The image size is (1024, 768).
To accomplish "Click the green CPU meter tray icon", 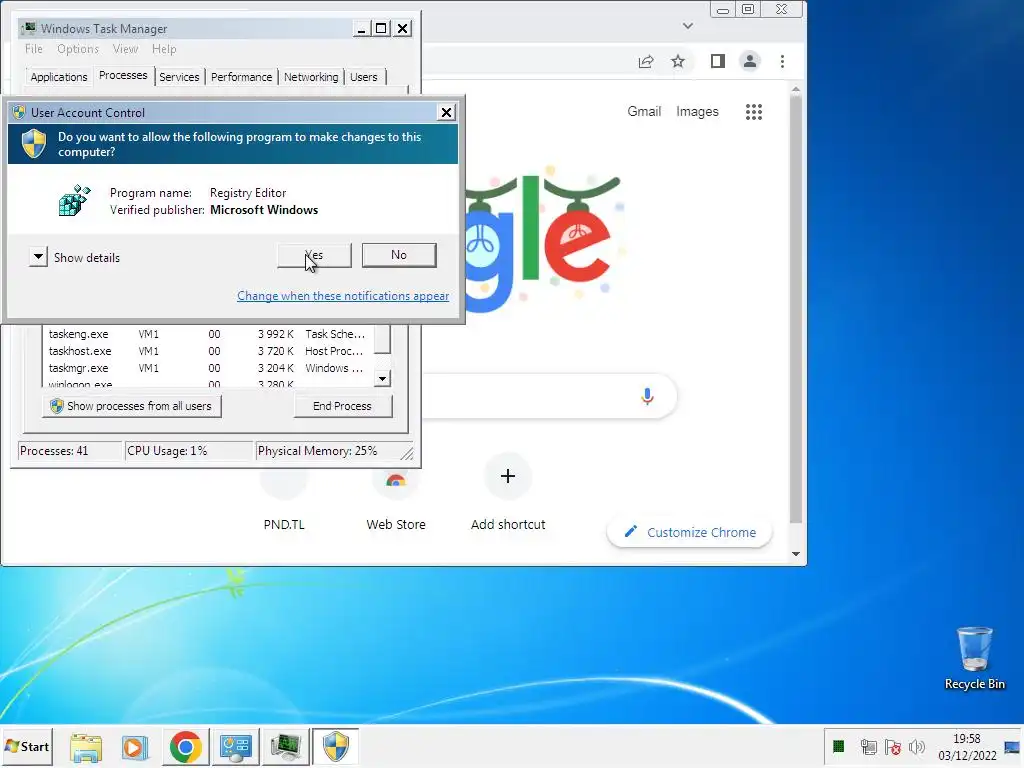I will coord(839,746).
